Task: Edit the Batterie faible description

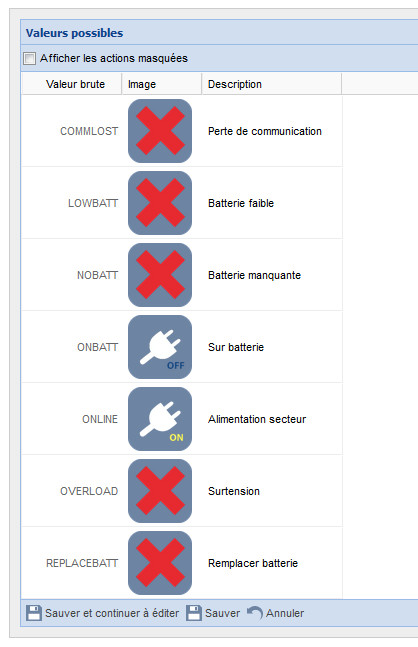Action: 241,203
